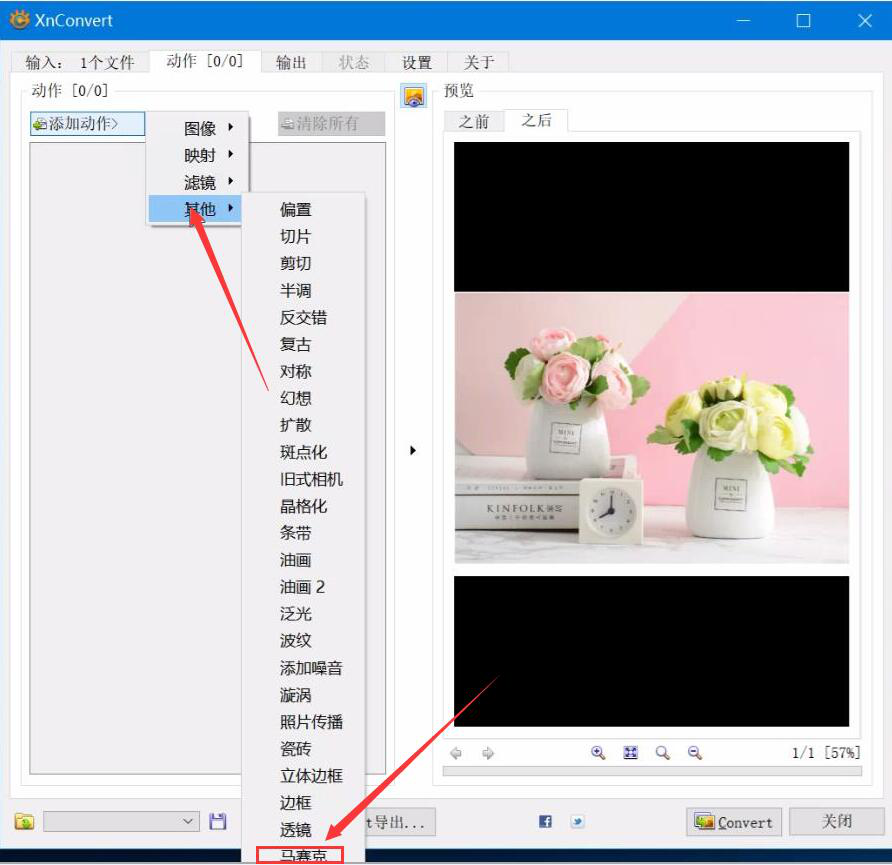Click the 导出... button
The height and width of the screenshot is (865, 892).
coord(400,822)
